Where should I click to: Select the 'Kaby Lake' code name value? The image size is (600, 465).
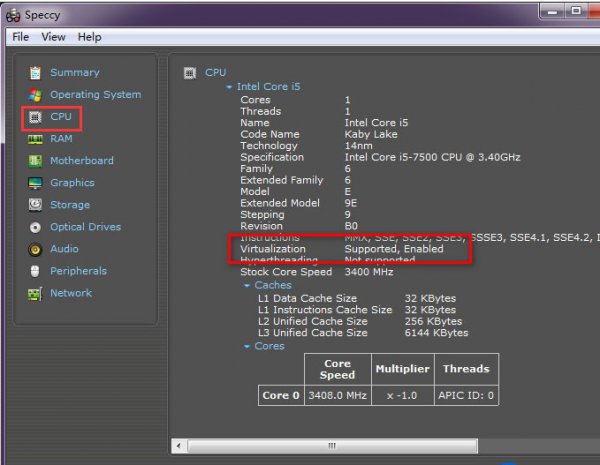click(x=371, y=134)
